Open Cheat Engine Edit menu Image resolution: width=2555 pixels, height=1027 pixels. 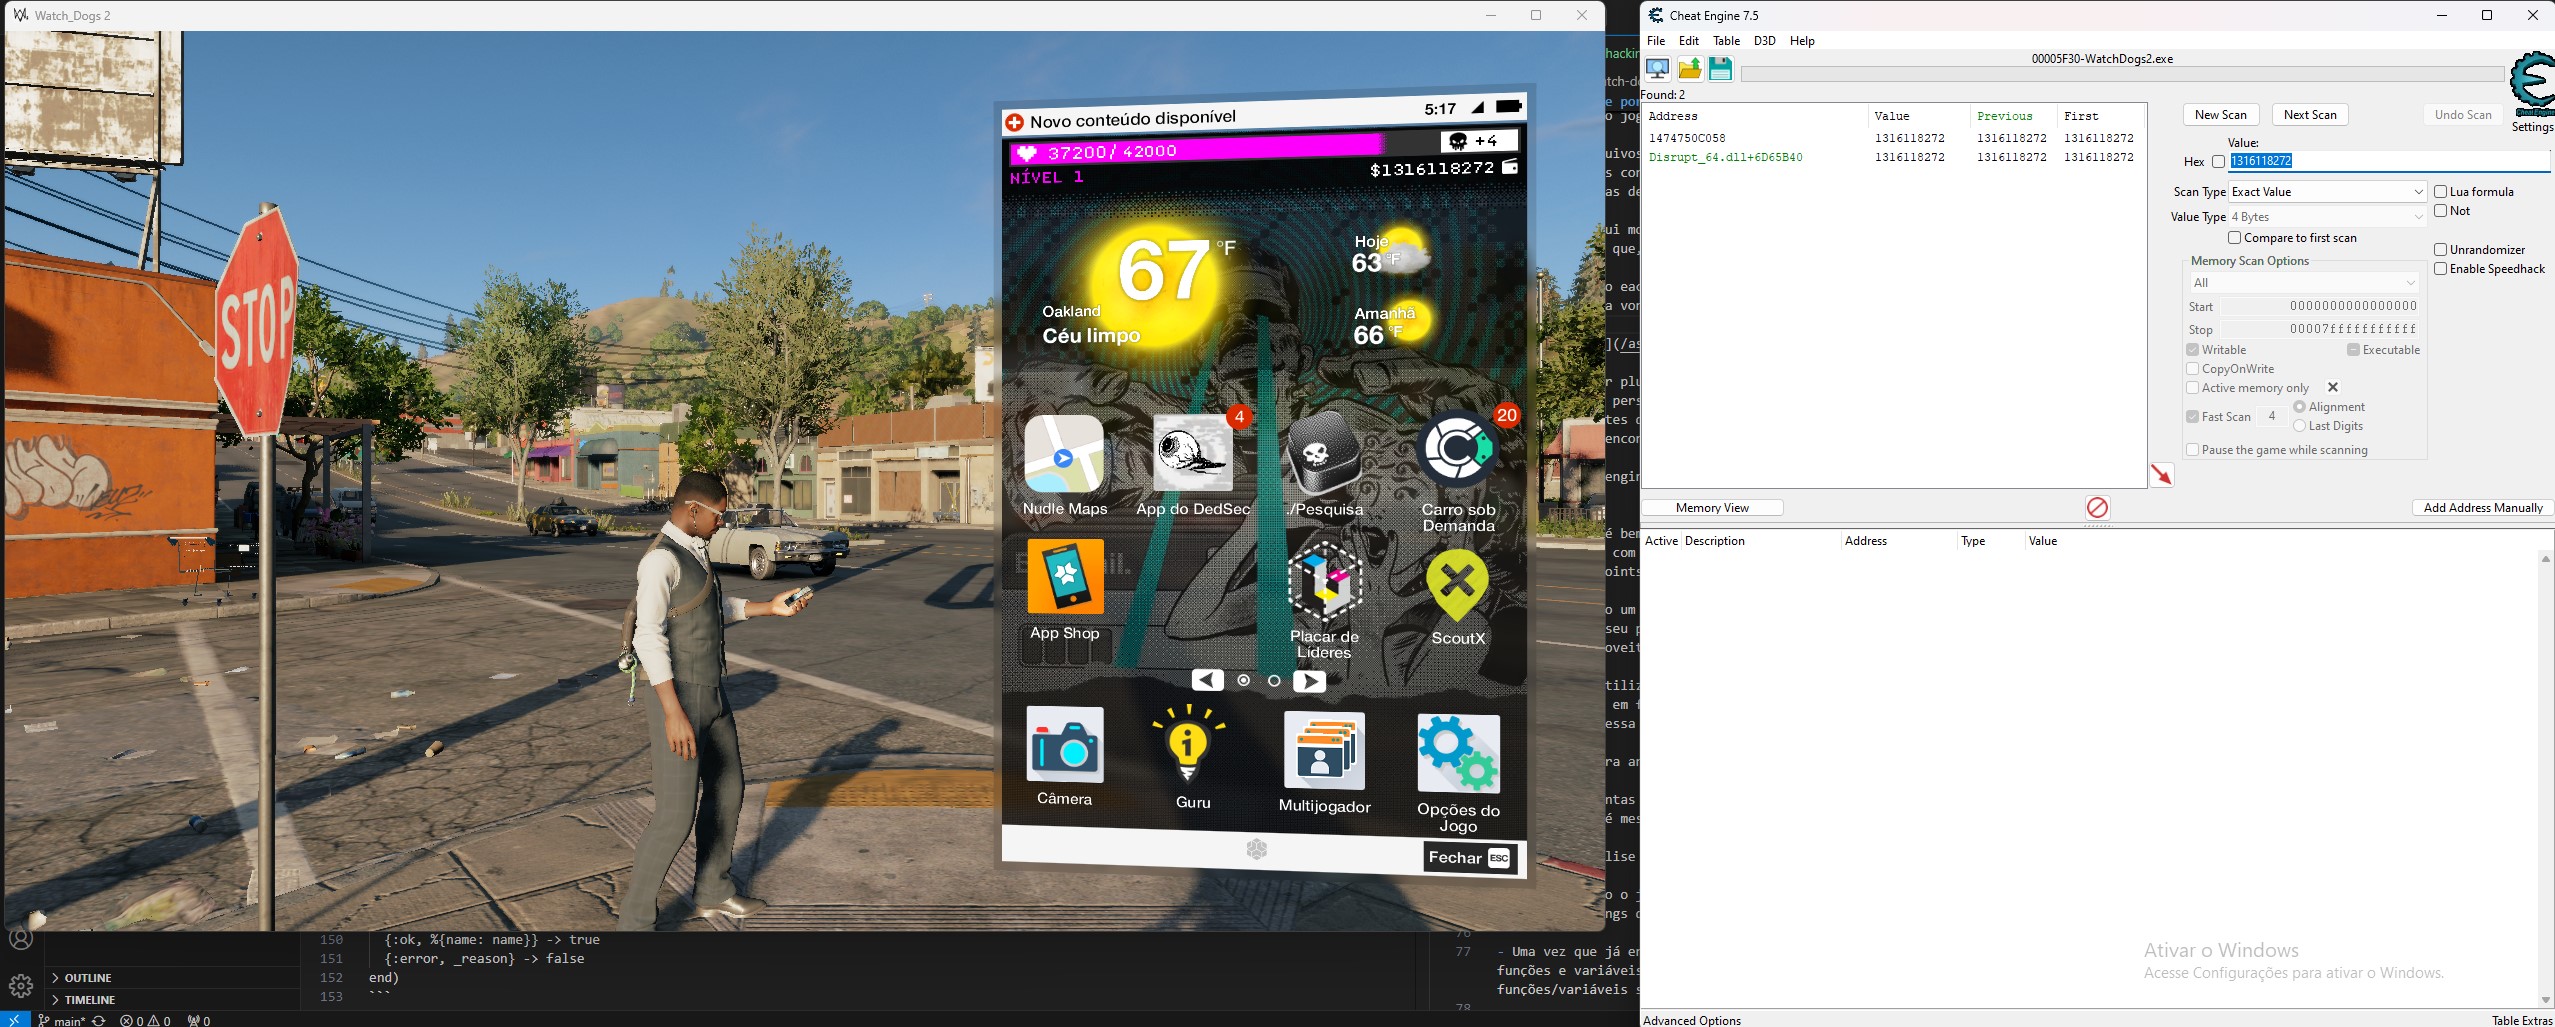click(x=1689, y=41)
